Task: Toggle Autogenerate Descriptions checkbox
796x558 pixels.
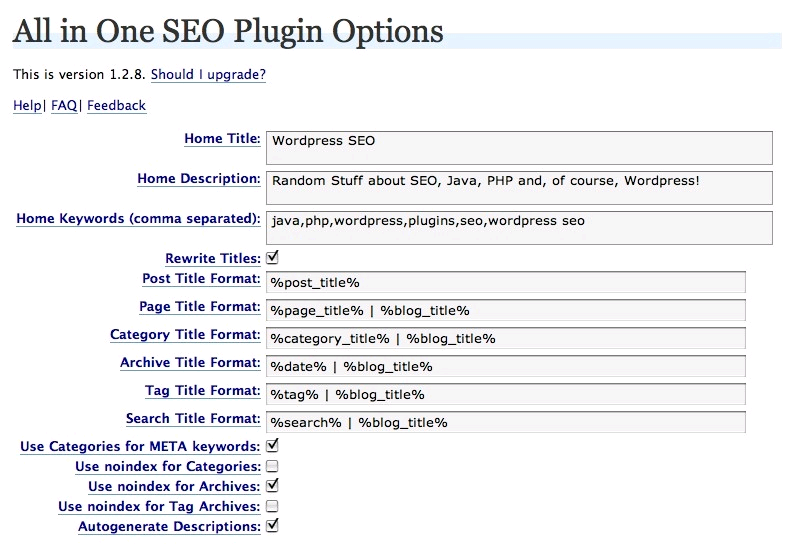Action: pyautogui.click(x=272, y=526)
